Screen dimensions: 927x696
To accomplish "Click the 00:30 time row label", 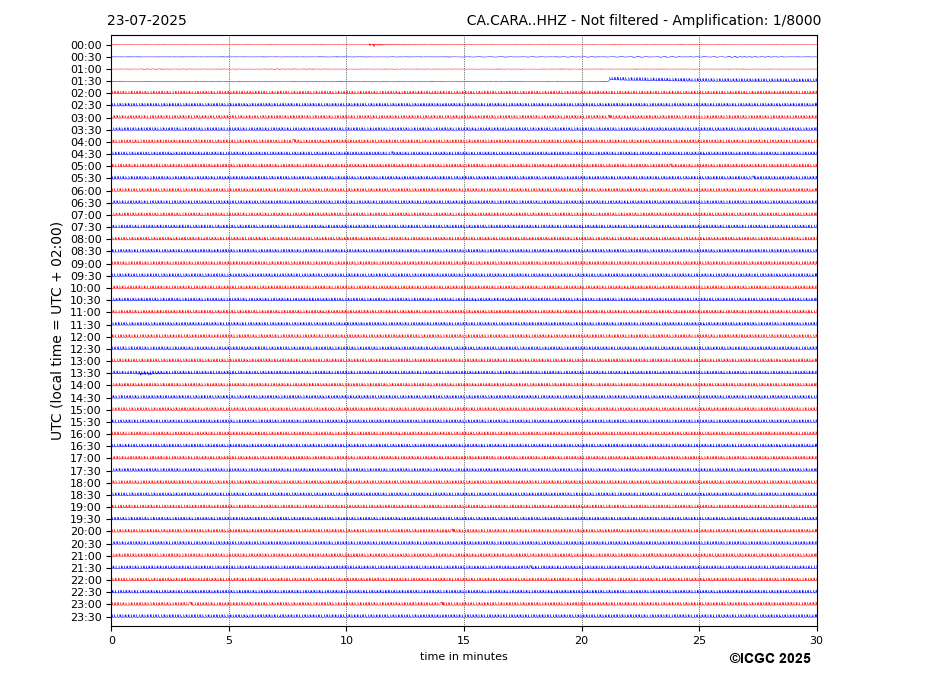I will coord(86,57).
